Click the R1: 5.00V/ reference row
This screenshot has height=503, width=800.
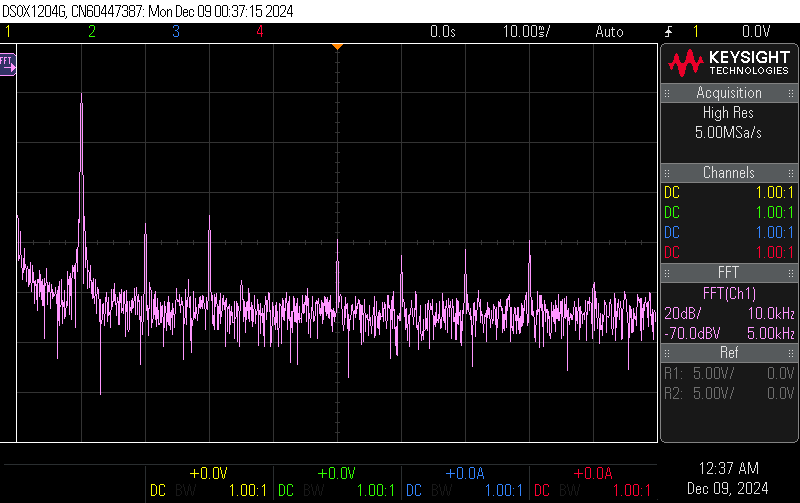click(x=729, y=373)
